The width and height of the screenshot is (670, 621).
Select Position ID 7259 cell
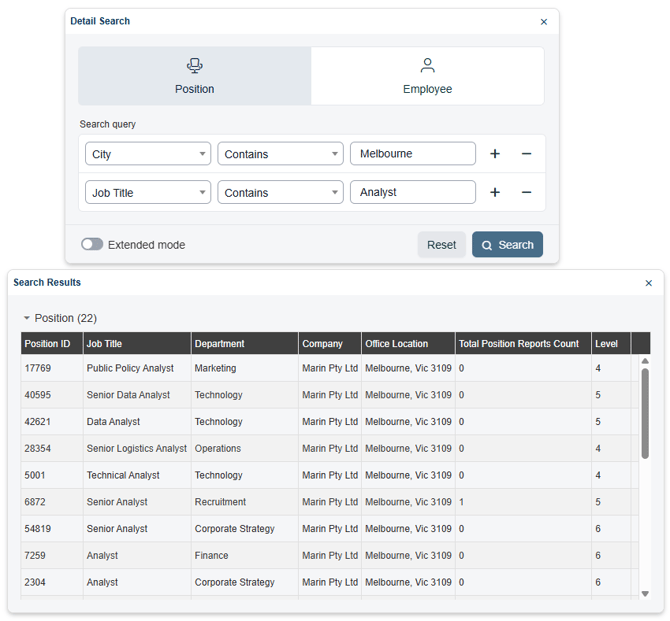click(x=52, y=556)
